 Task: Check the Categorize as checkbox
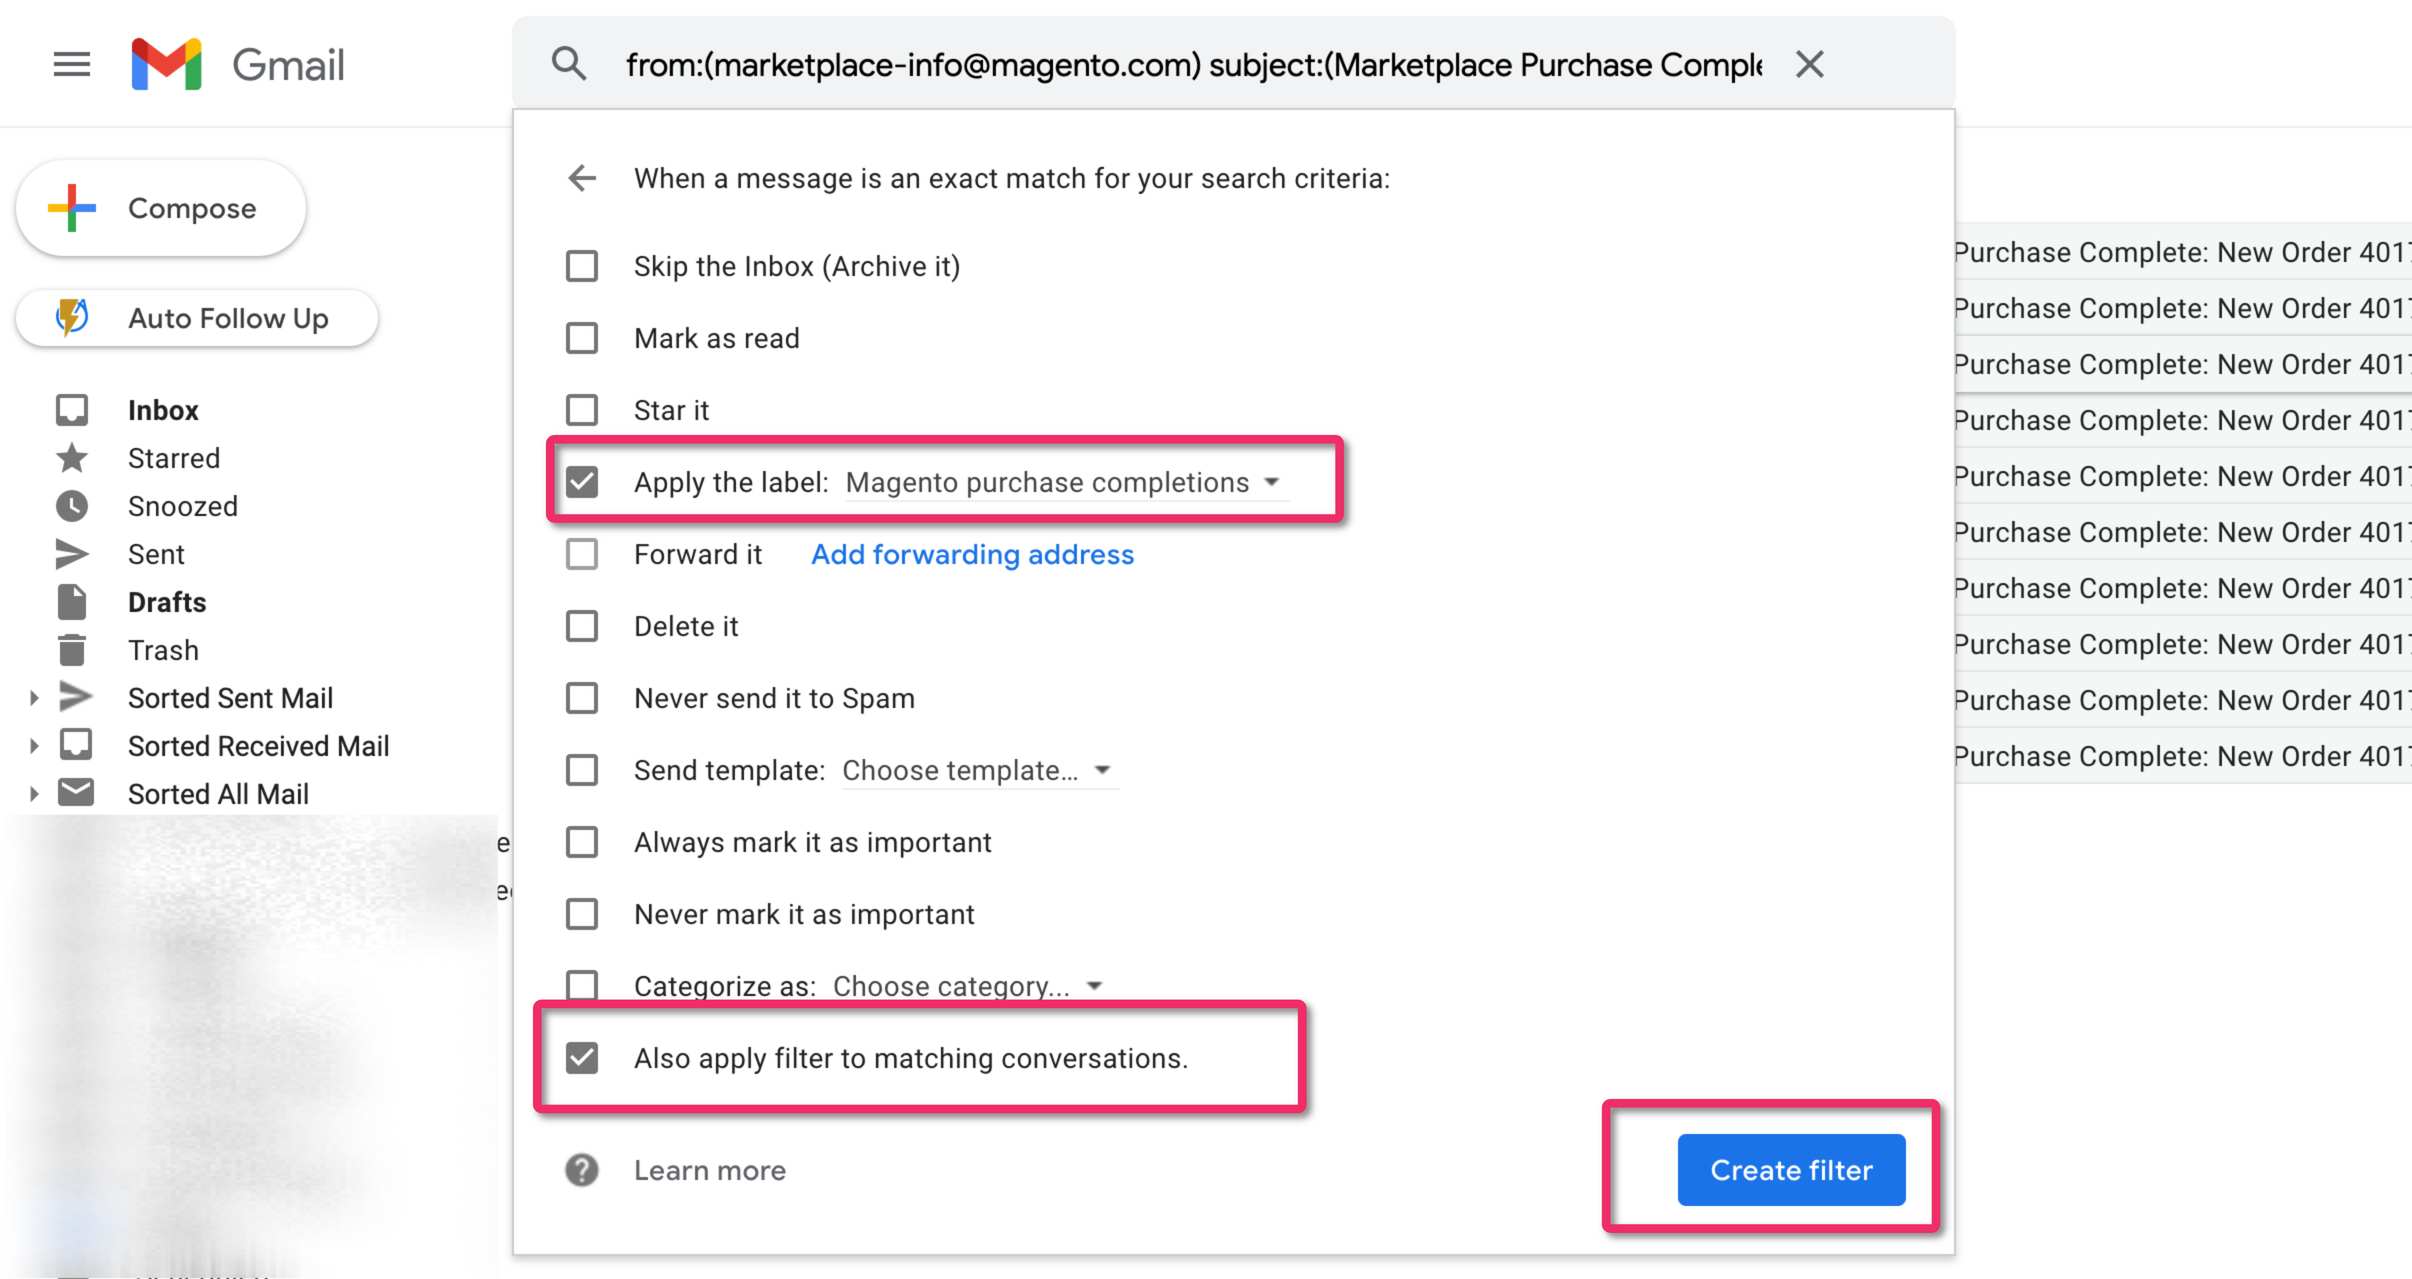[x=582, y=985]
